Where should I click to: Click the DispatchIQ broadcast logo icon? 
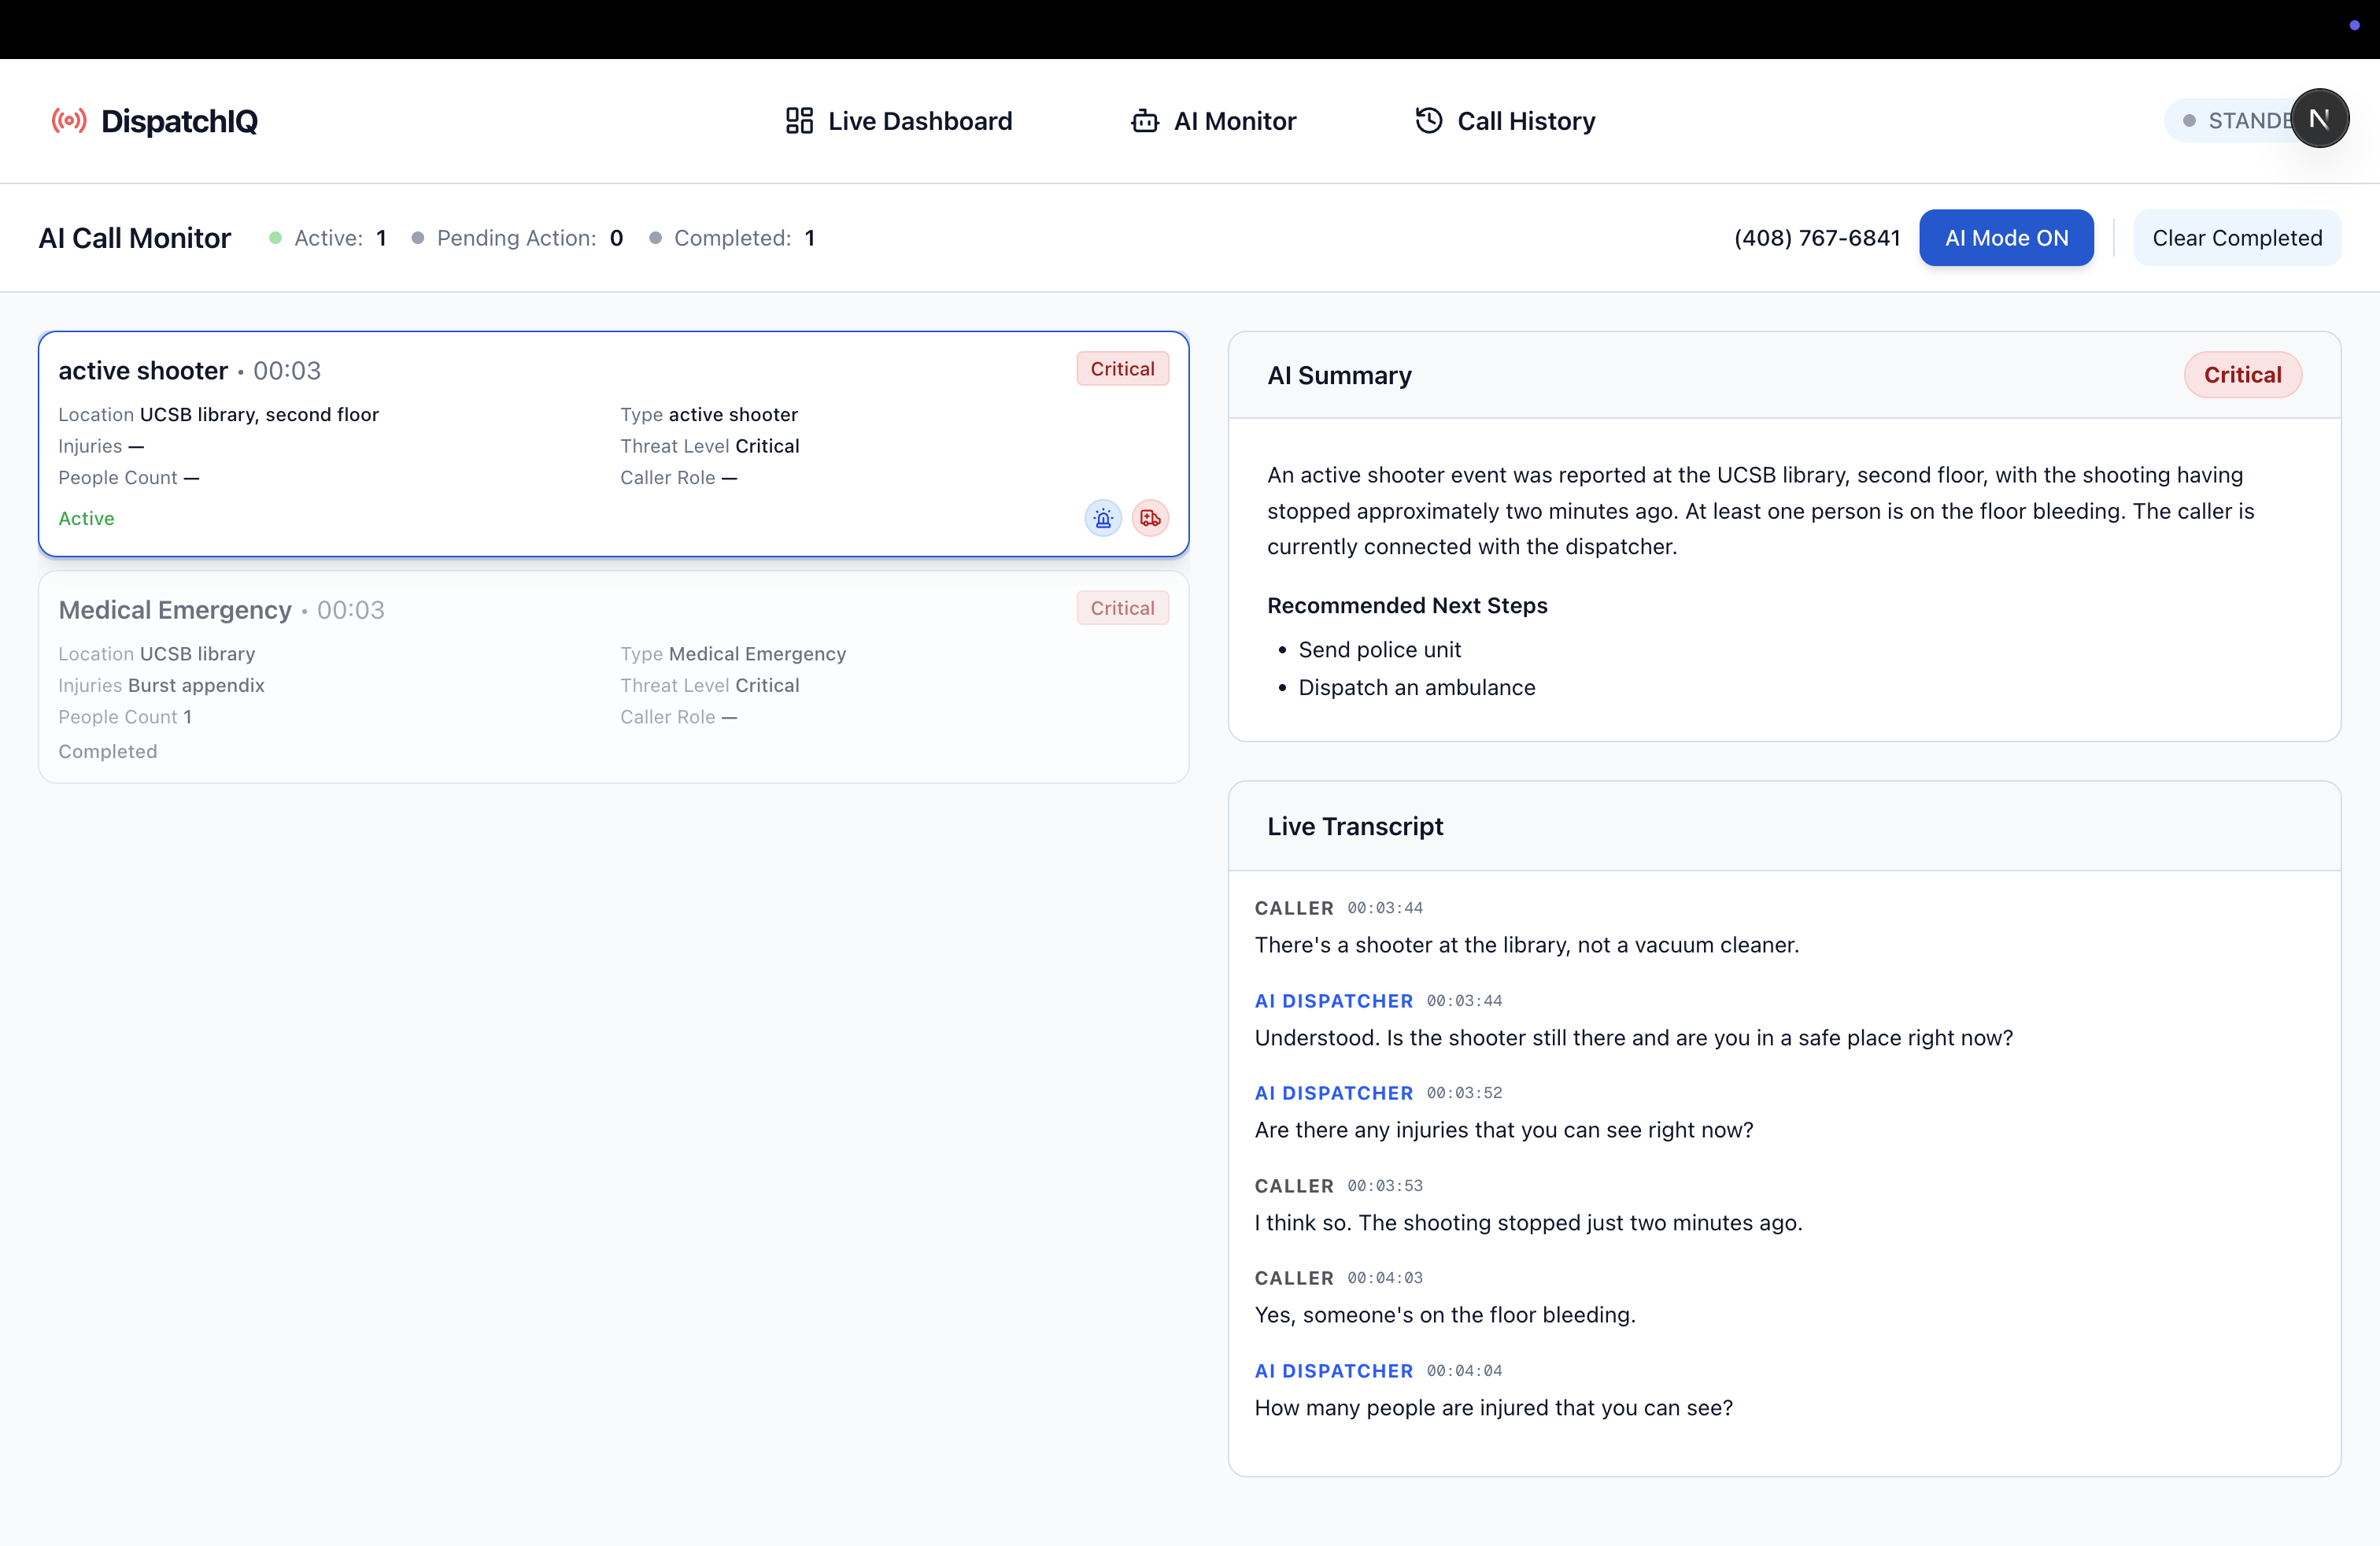[x=69, y=121]
